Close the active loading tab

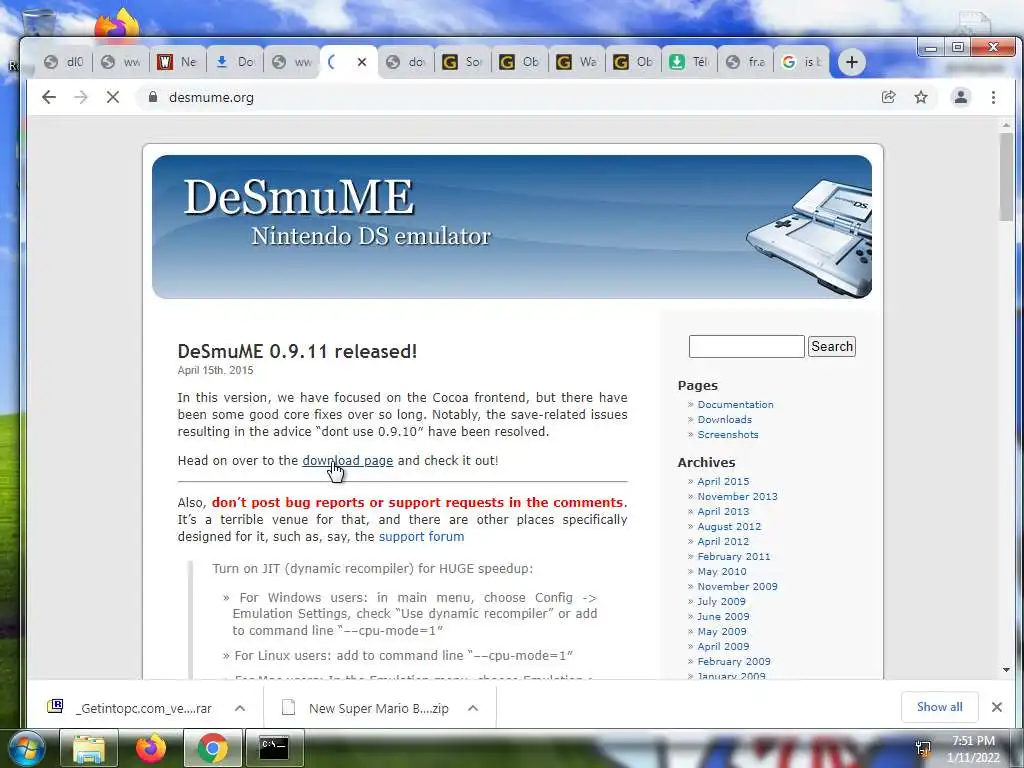(x=362, y=62)
